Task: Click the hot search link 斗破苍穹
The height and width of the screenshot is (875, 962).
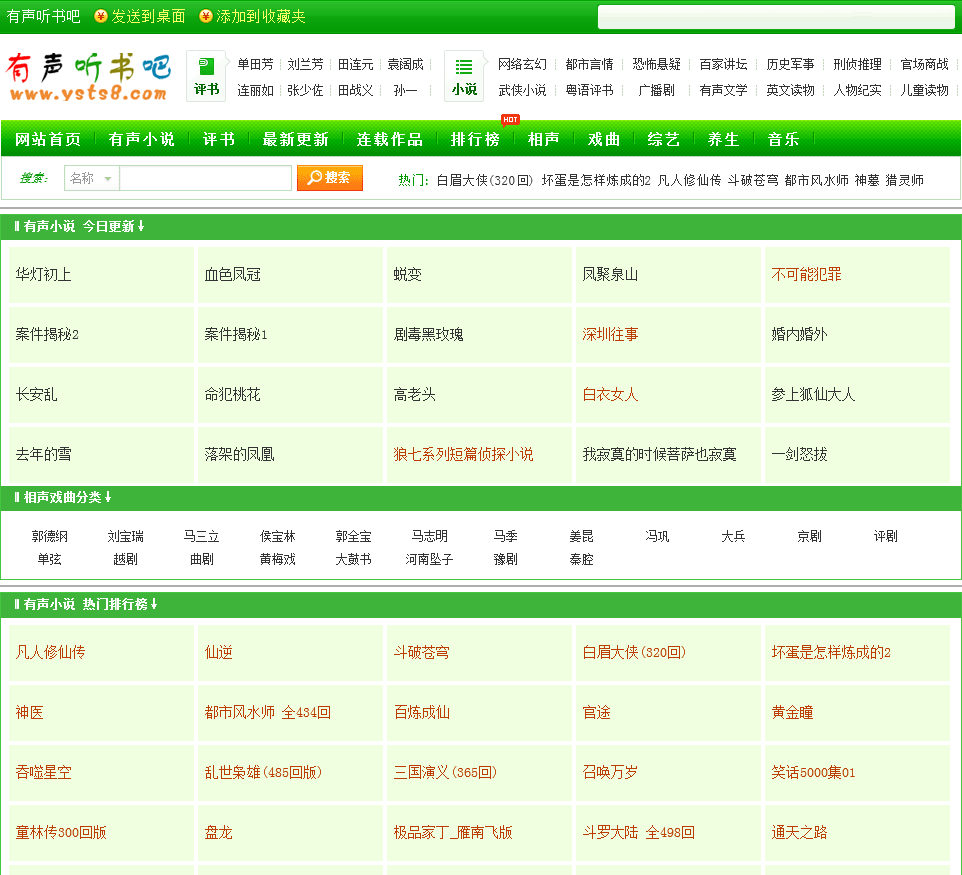Action: pos(752,180)
